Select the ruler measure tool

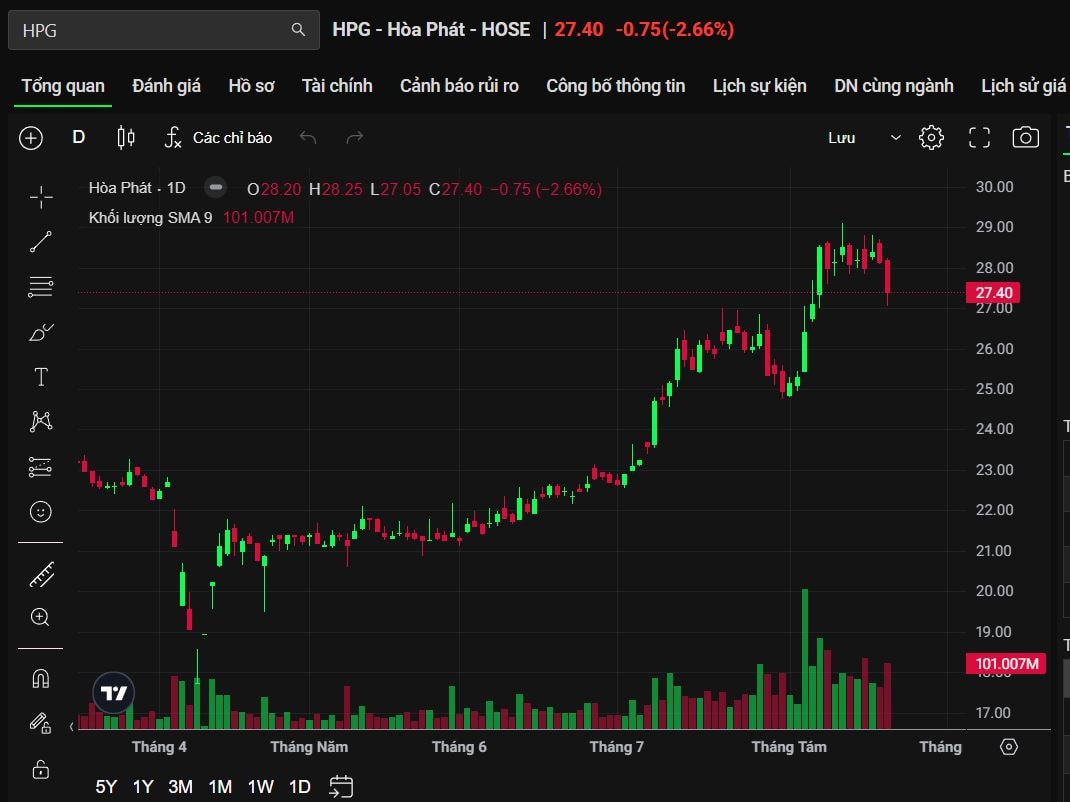41,575
